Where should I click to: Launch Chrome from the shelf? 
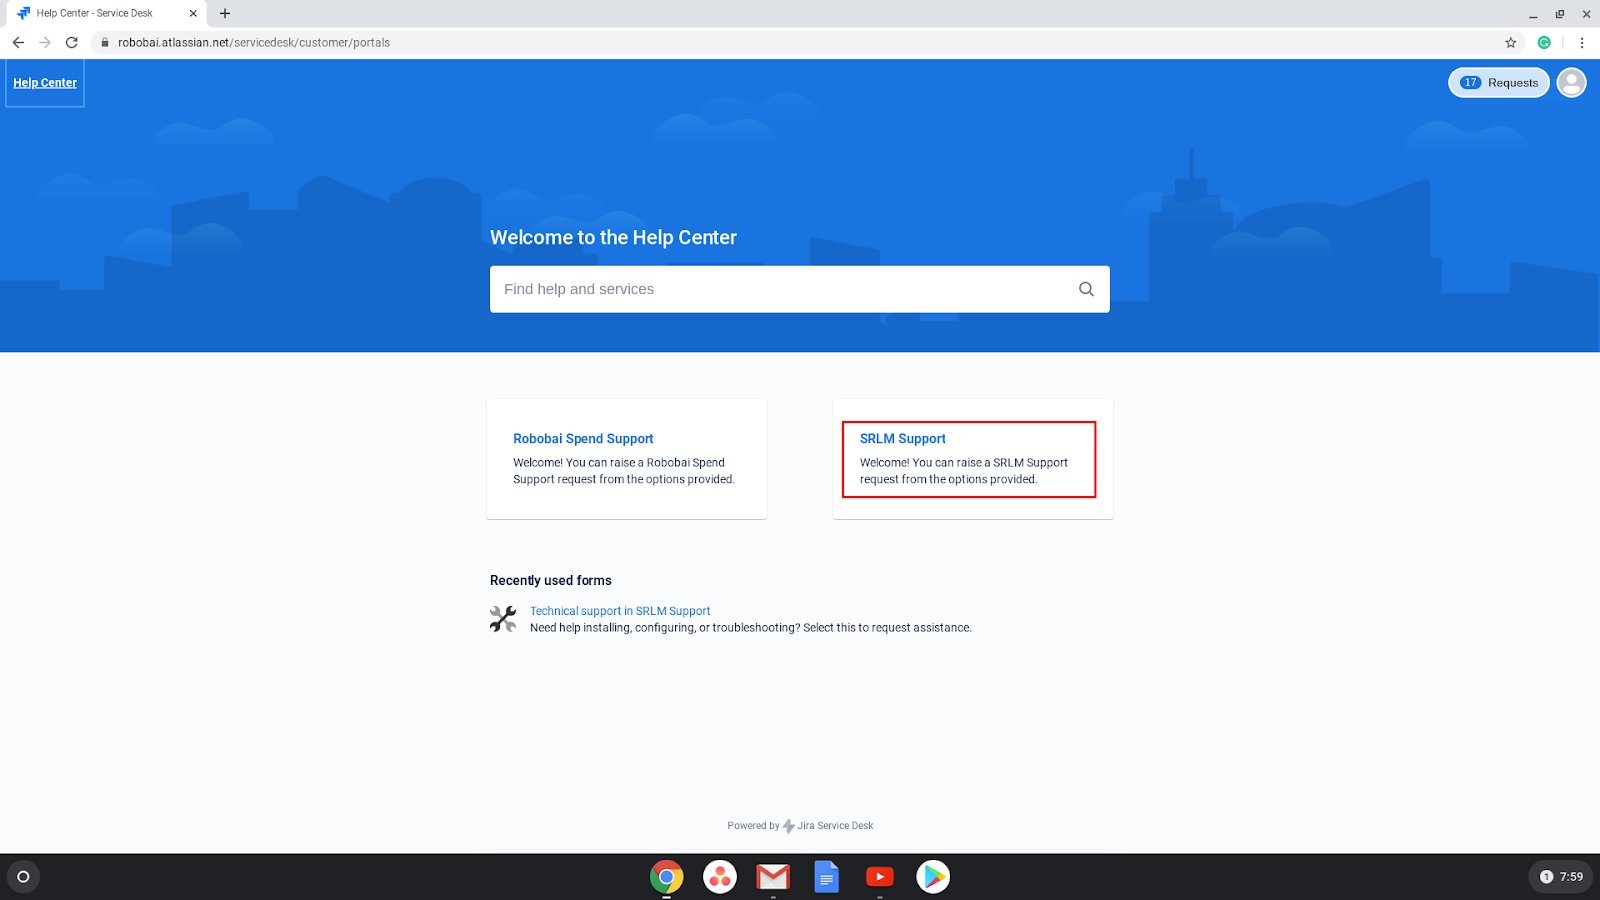[x=667, y=877]
